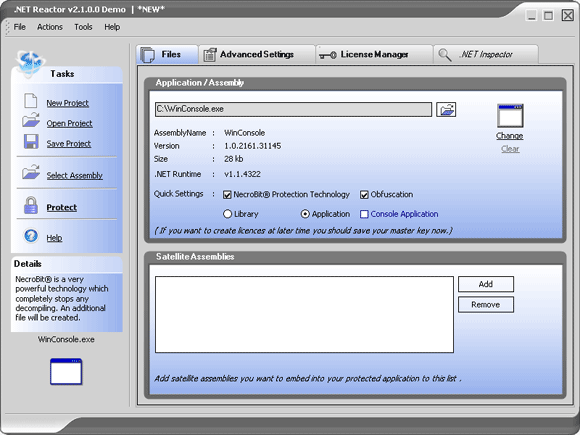Screen dimensions: 580x435
Task: Click the Select Assembly folder icon
Action: point(31,172)
